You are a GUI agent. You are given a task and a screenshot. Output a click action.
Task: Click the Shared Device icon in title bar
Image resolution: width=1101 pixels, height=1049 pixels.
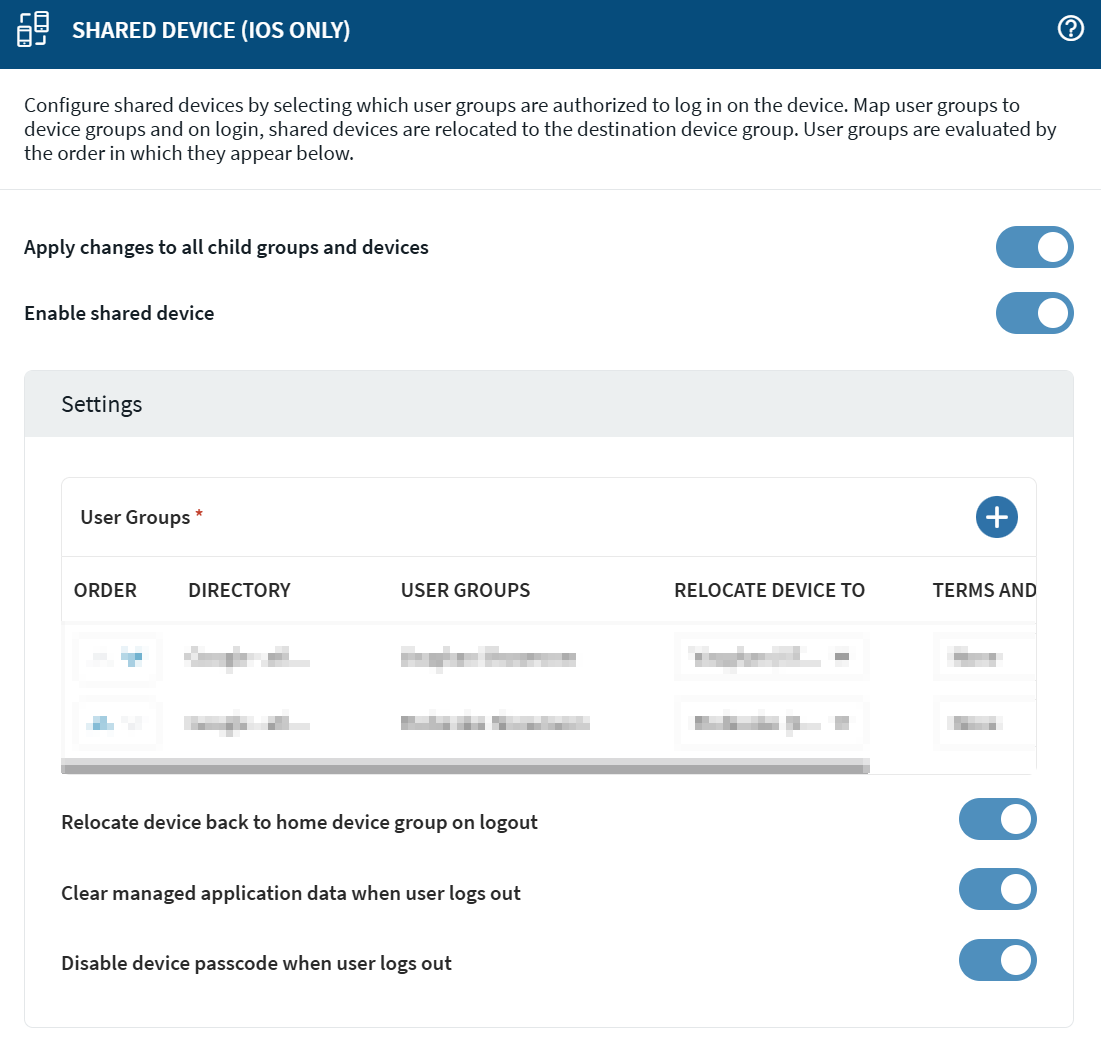click(x=33, y=30)
